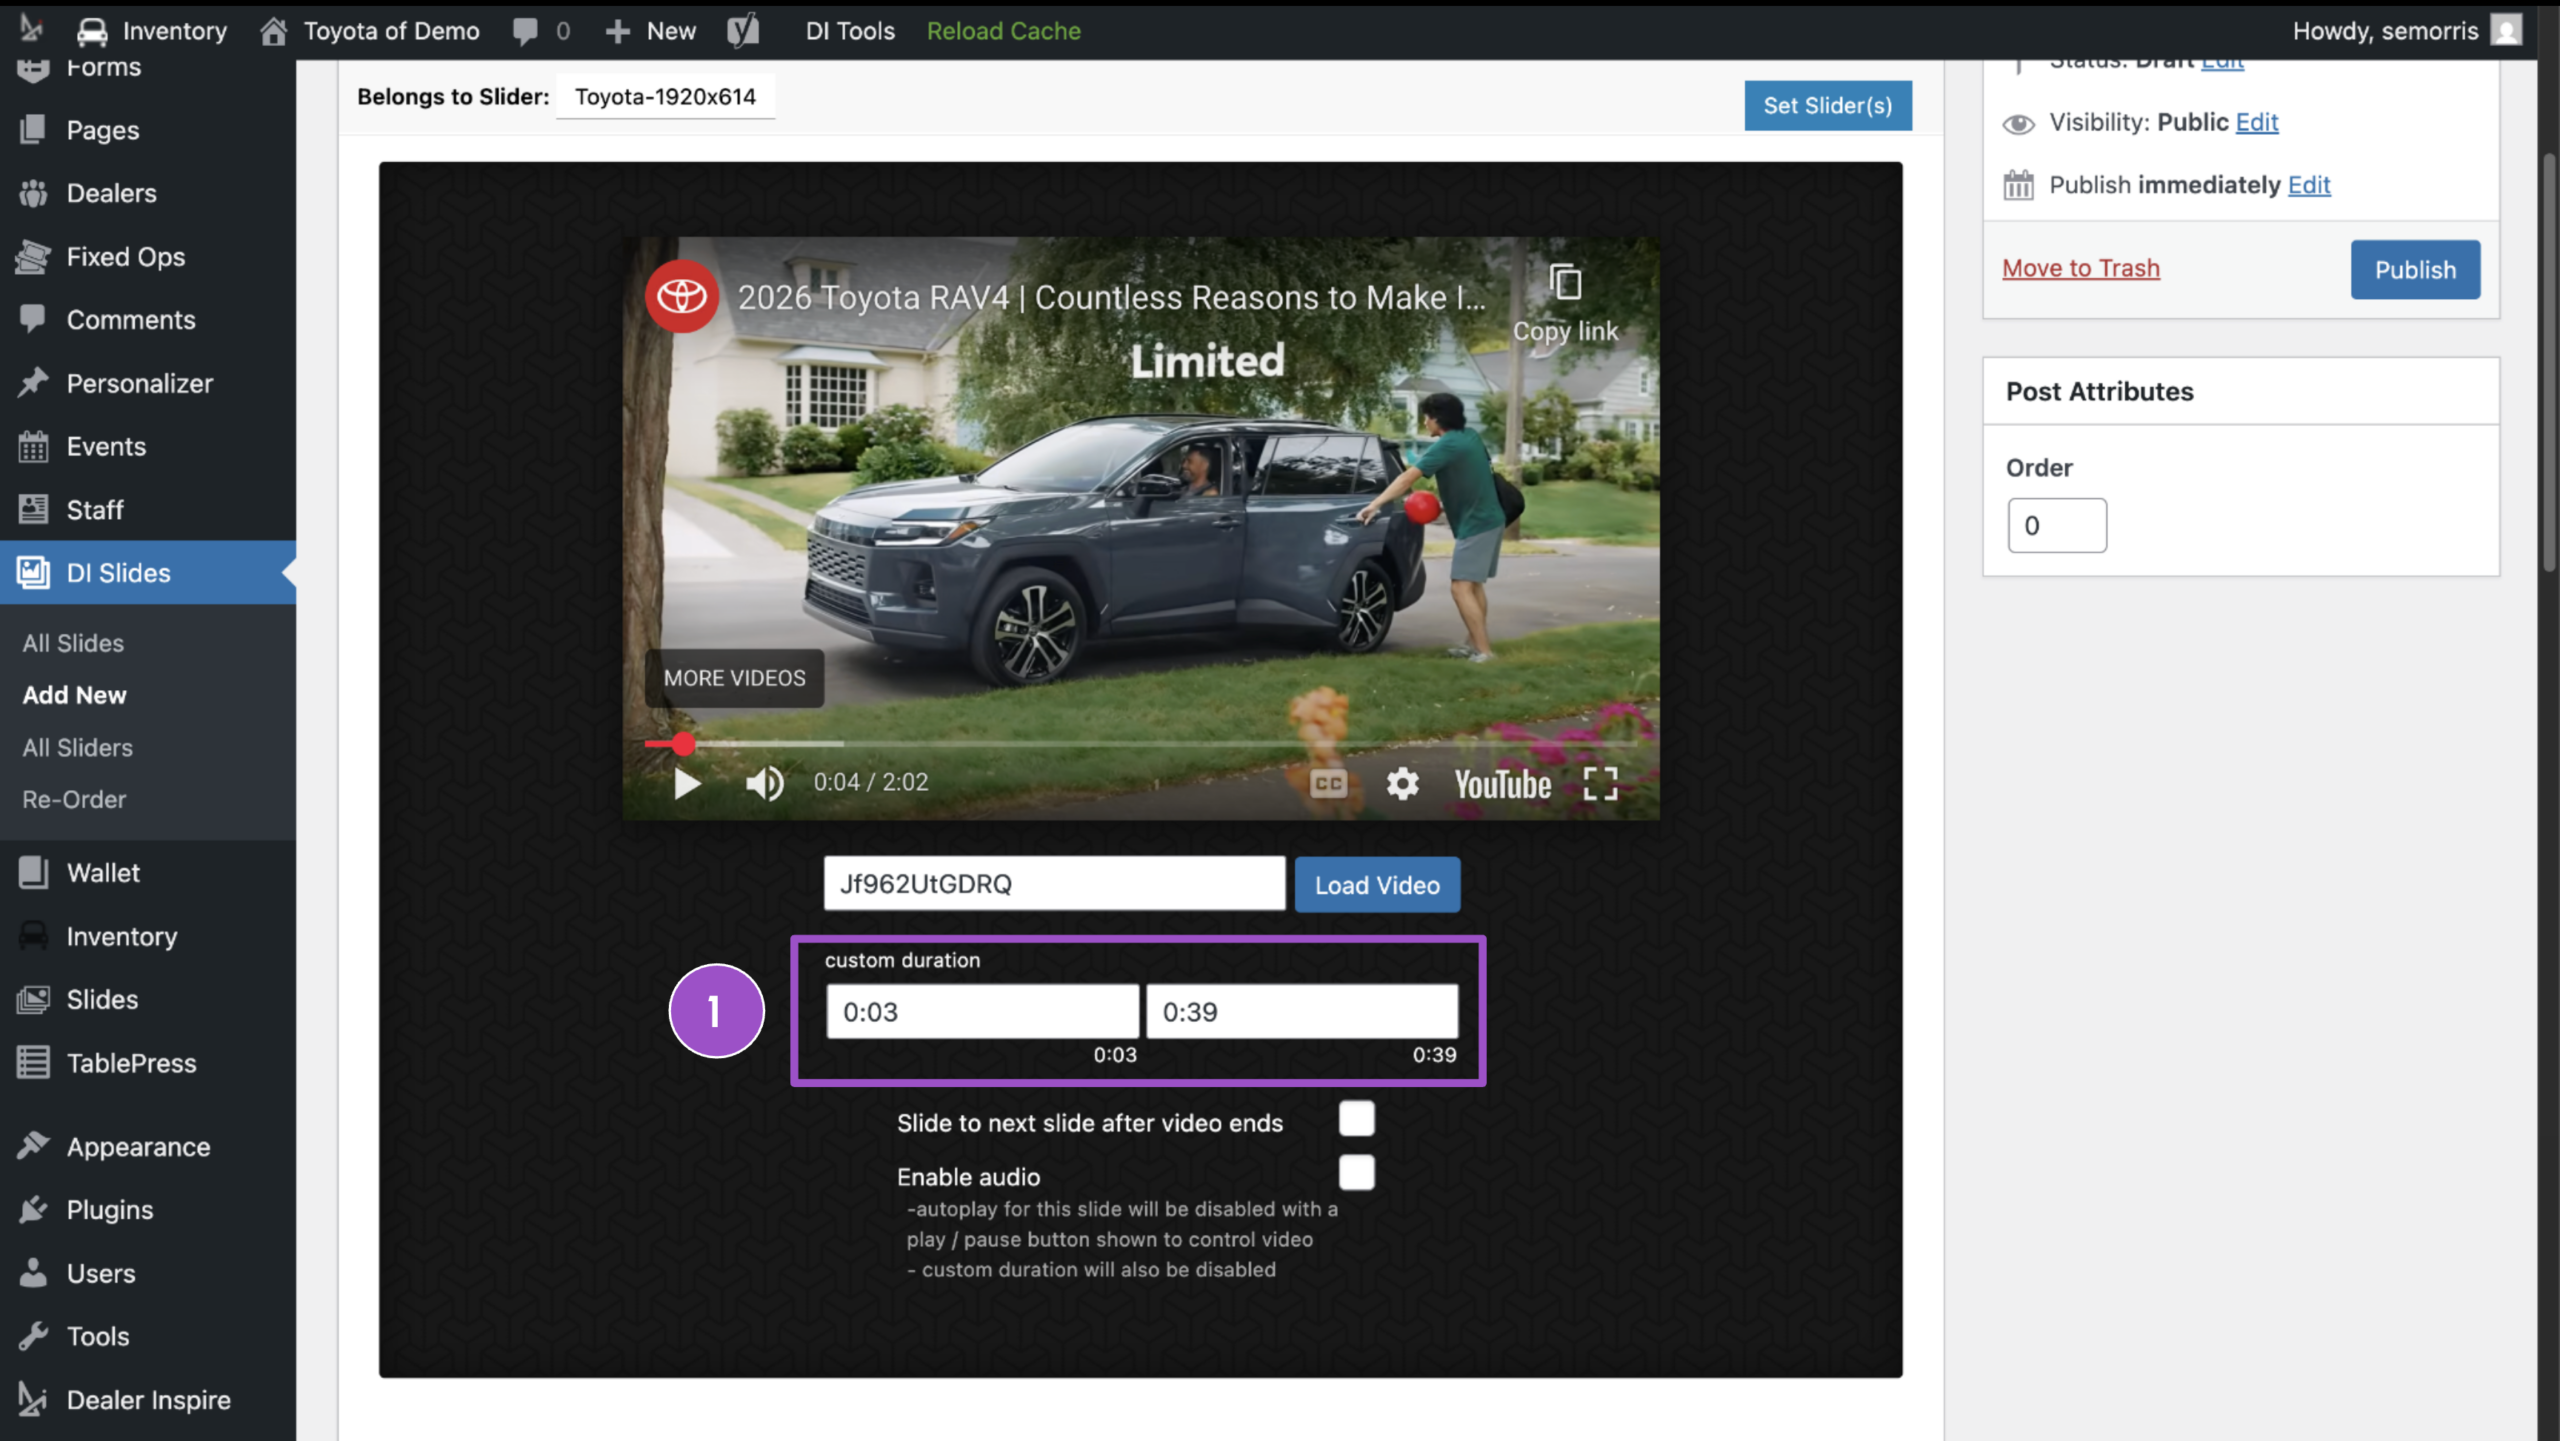
Task: Play the RAV4 YouTube video
Action: click(x=686, y=783)
